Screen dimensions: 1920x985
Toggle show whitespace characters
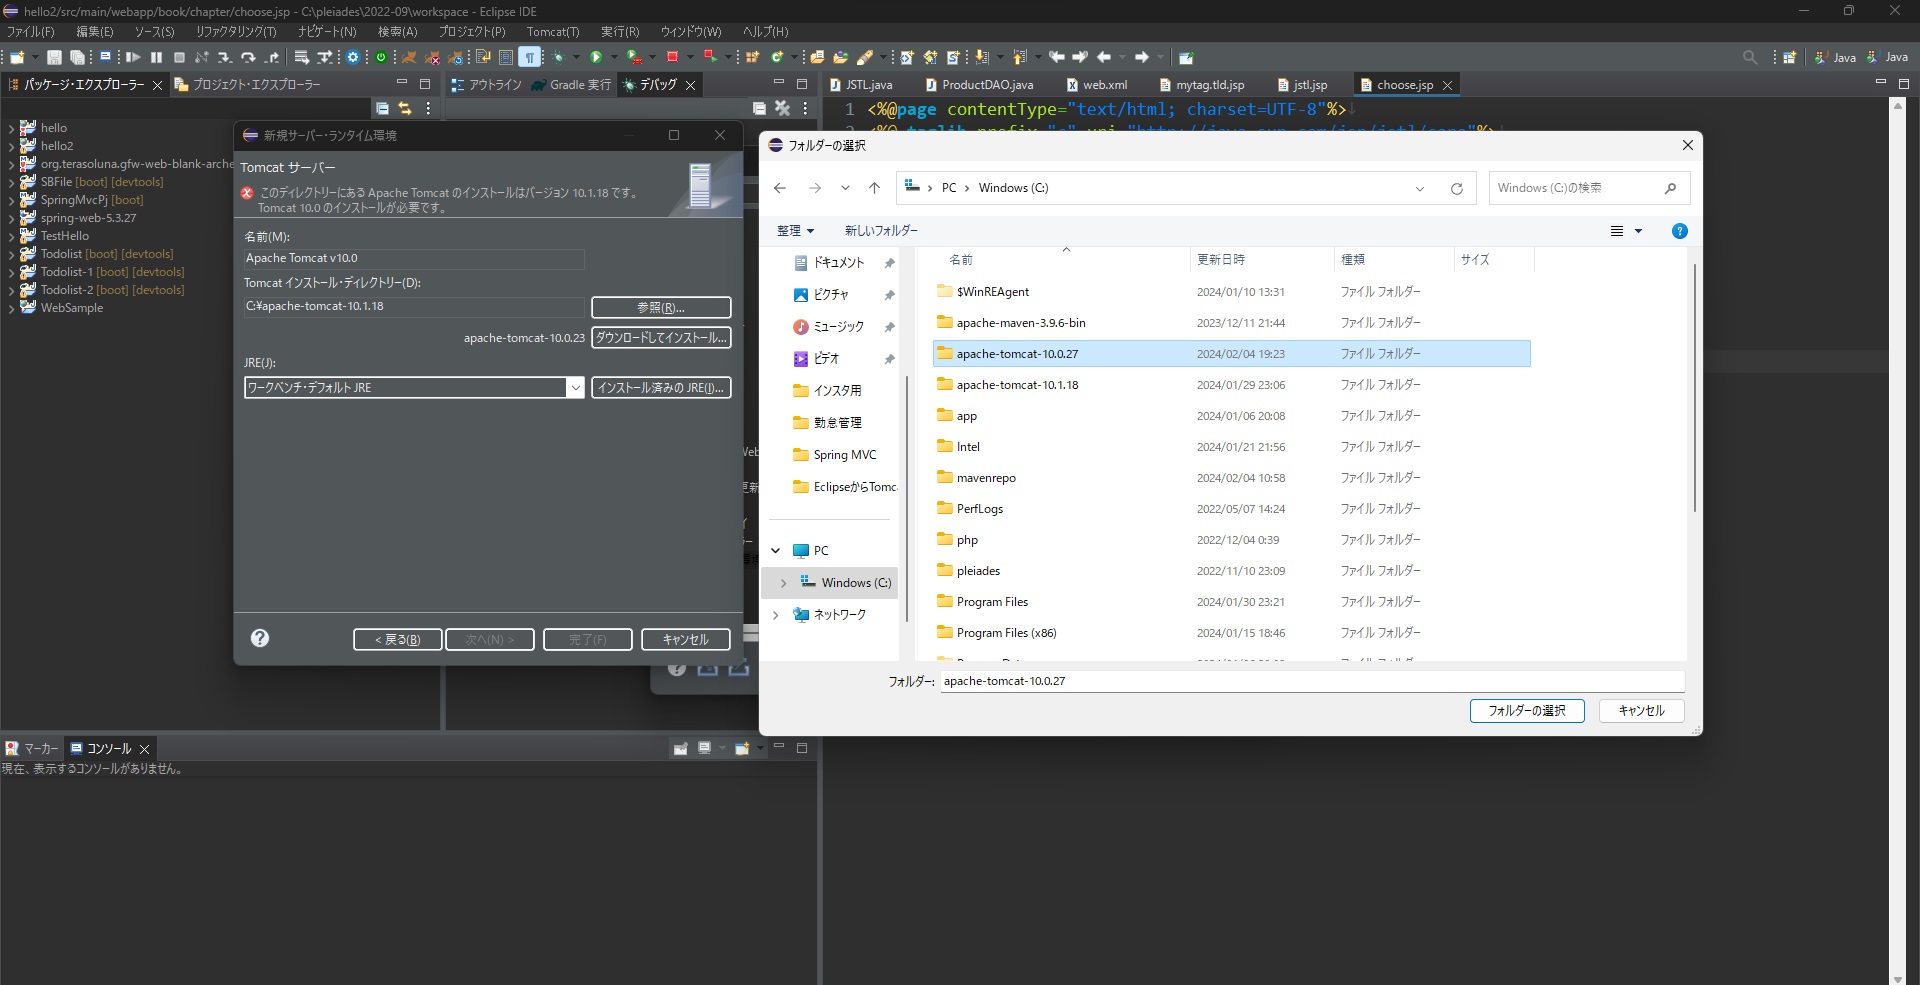530,57
